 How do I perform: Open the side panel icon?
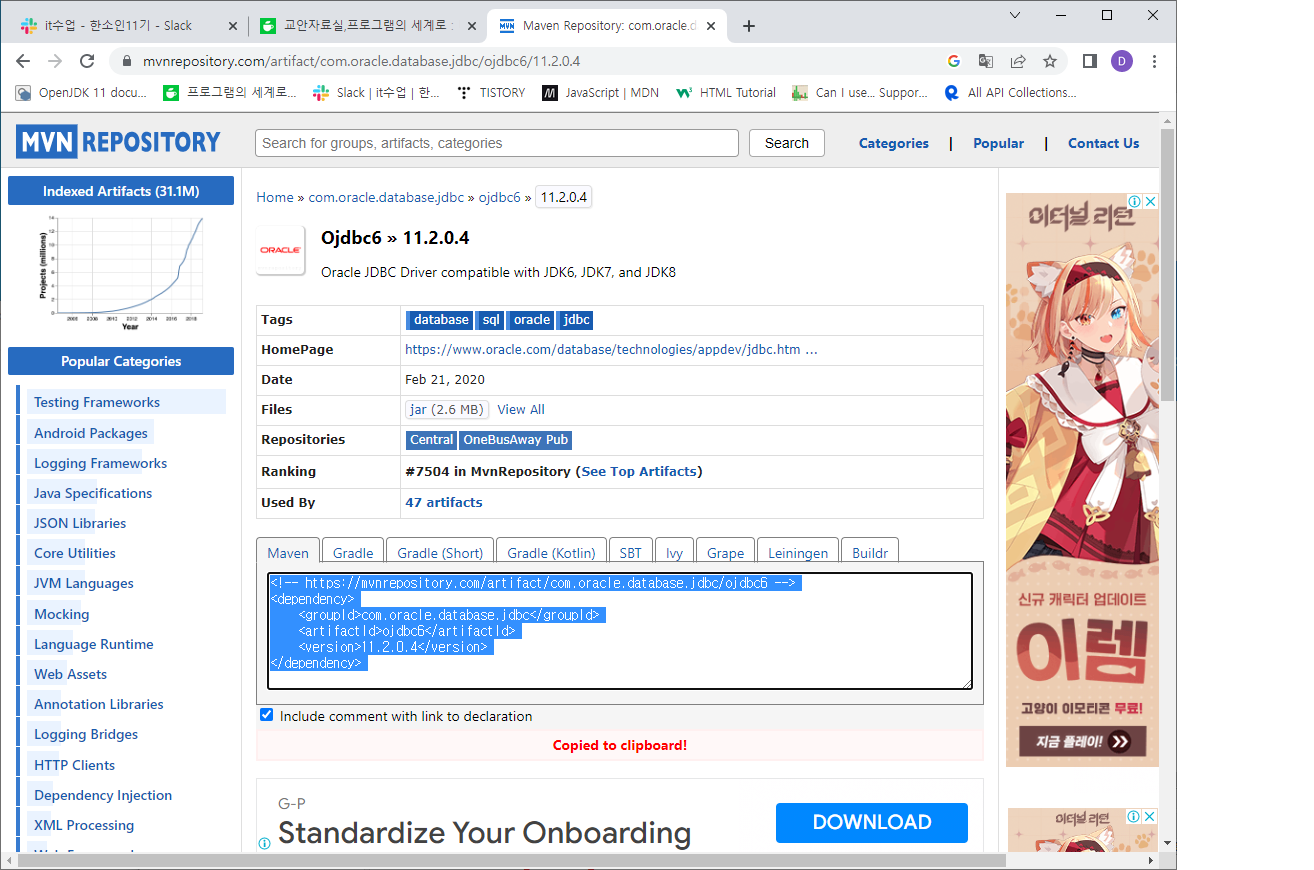1090,61
